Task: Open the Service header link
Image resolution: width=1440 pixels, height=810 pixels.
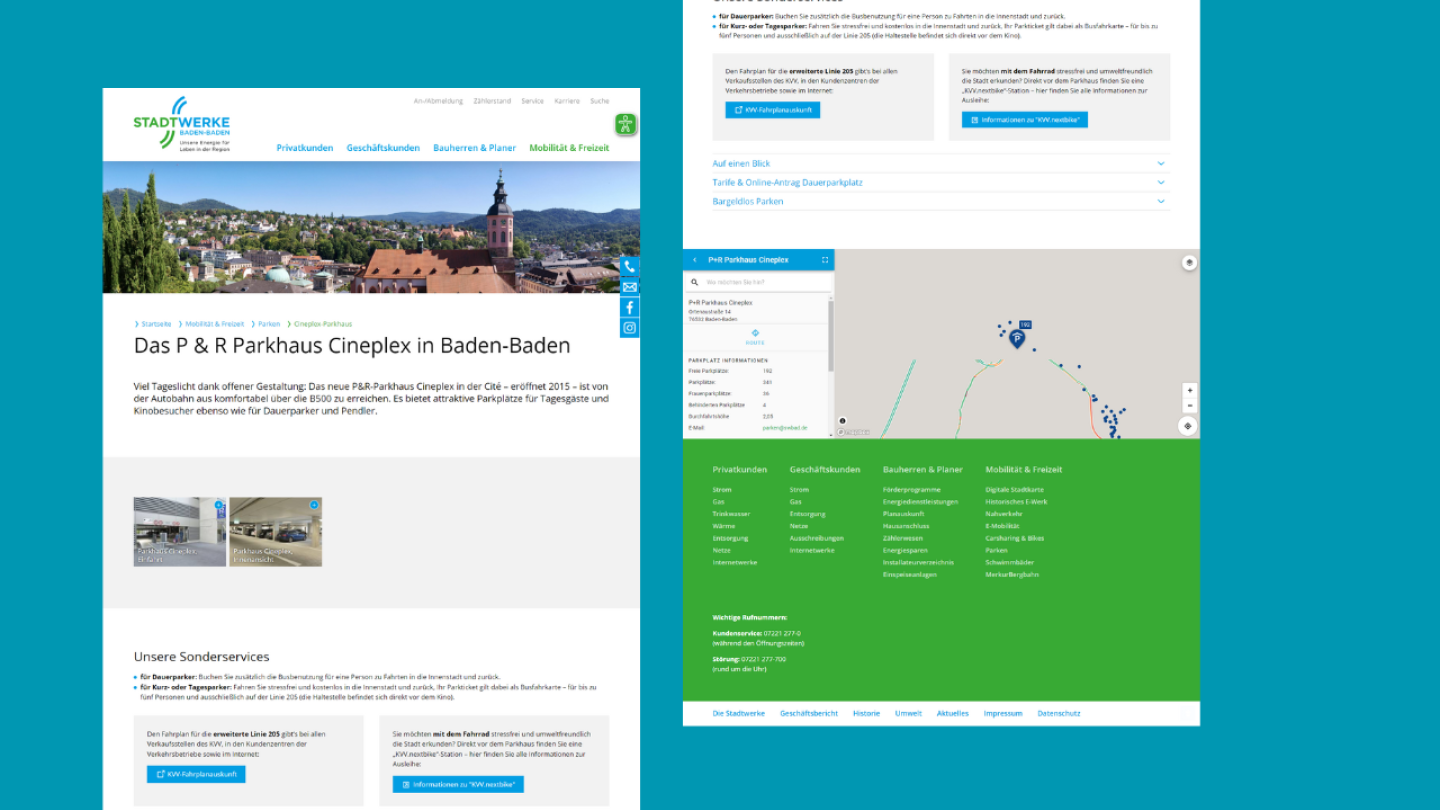Action: coord(532,101)
